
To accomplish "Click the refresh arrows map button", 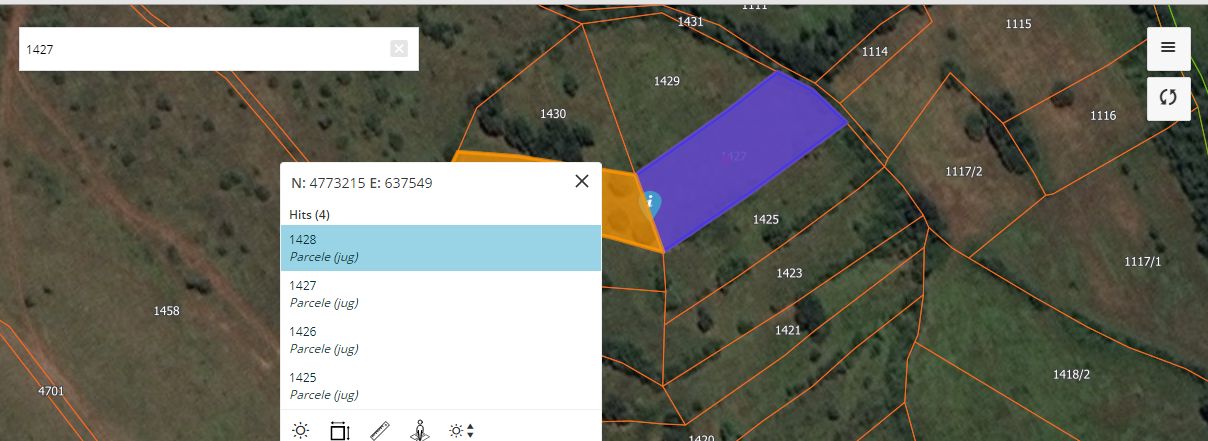I will click(x=1168, y=98).
